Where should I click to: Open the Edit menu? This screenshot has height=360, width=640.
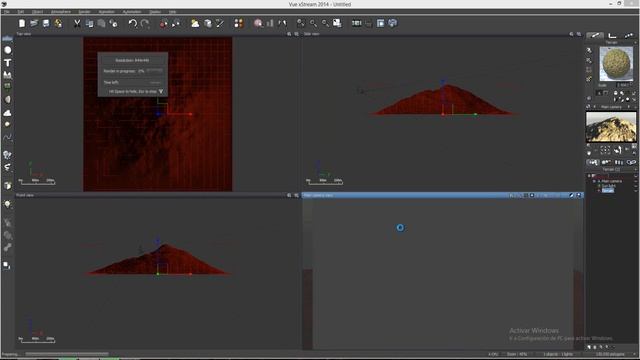coord(20,12)
